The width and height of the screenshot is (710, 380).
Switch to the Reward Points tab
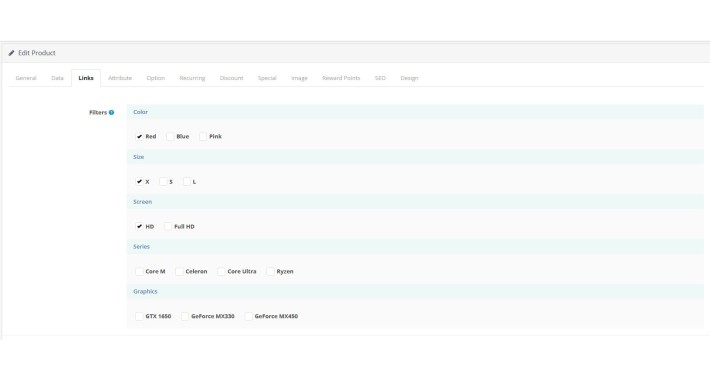click(341, 78)
